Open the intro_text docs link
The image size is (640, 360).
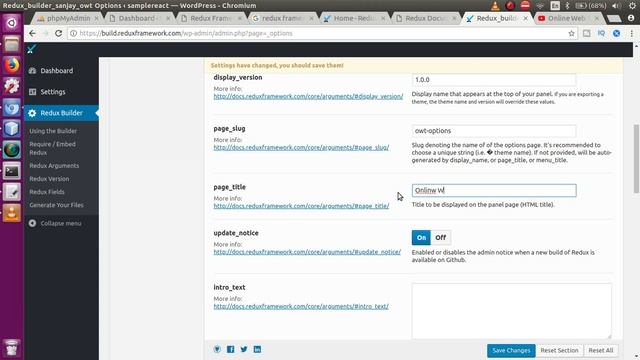point(301,306)
